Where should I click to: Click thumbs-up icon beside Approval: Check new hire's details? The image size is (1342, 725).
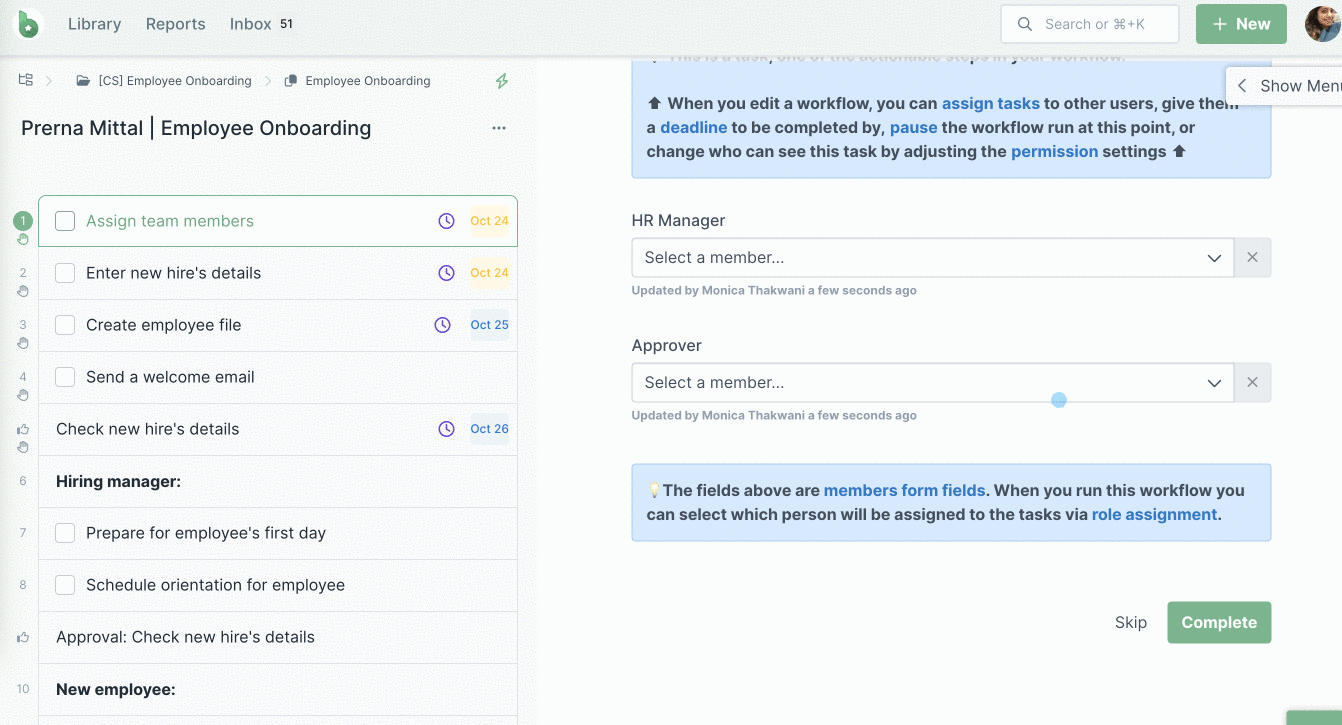pyautogui.click(x=23, y=637)
